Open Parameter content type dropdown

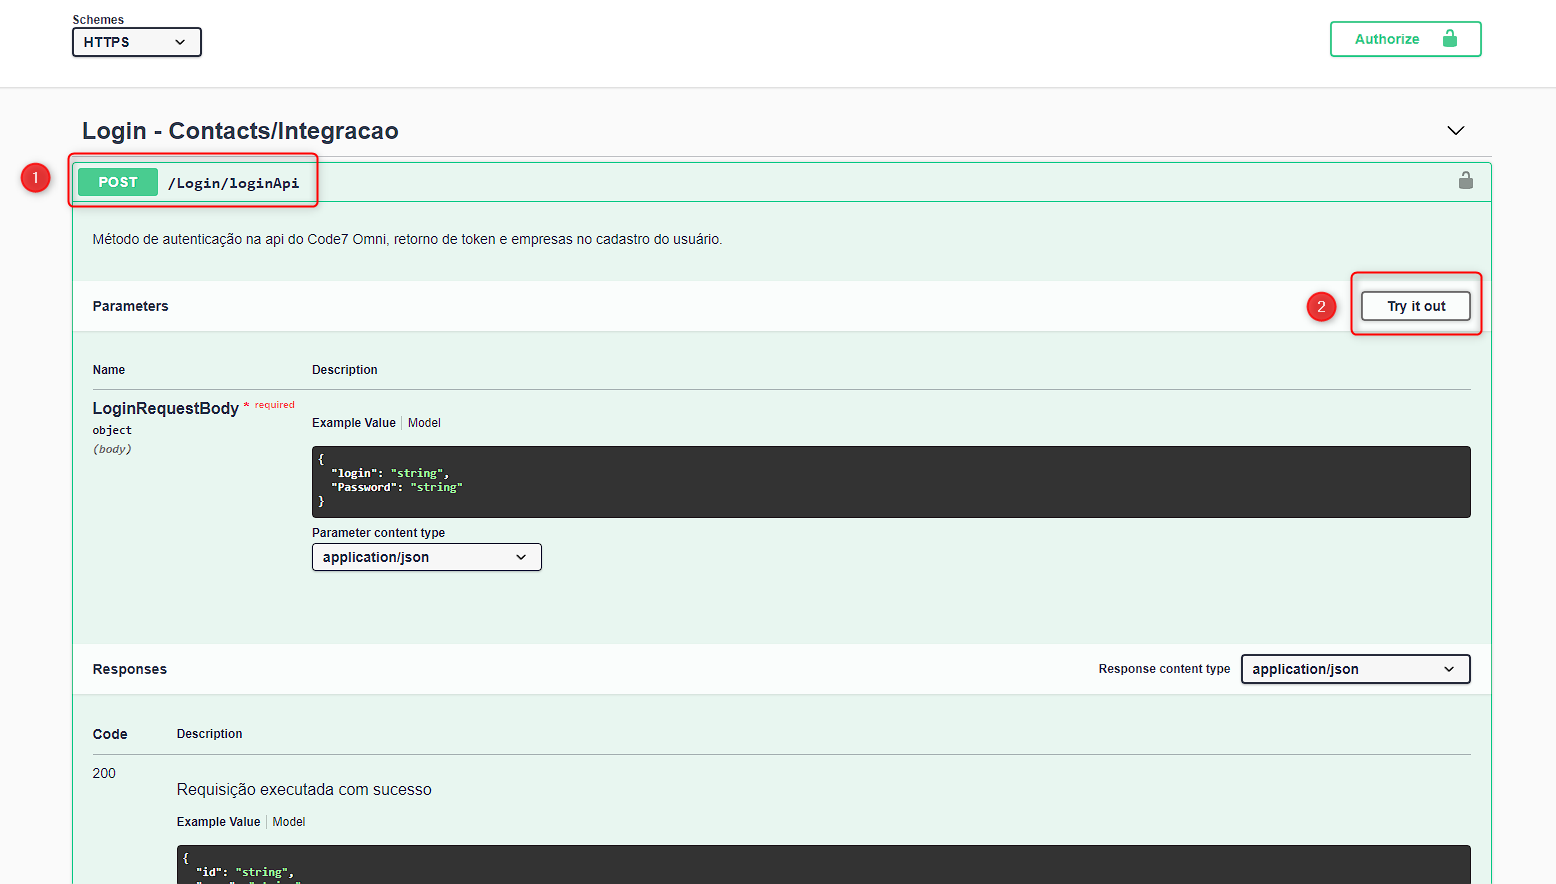[426, 557]
